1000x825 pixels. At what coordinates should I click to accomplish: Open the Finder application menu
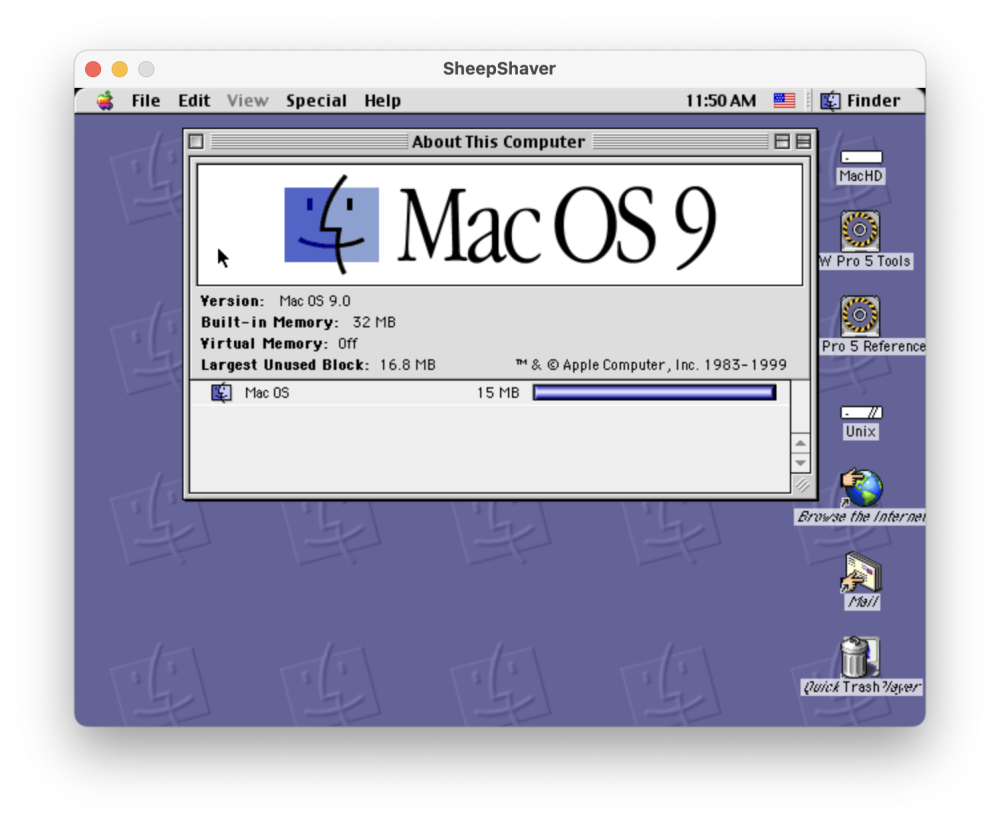click(x=860, y=101)
